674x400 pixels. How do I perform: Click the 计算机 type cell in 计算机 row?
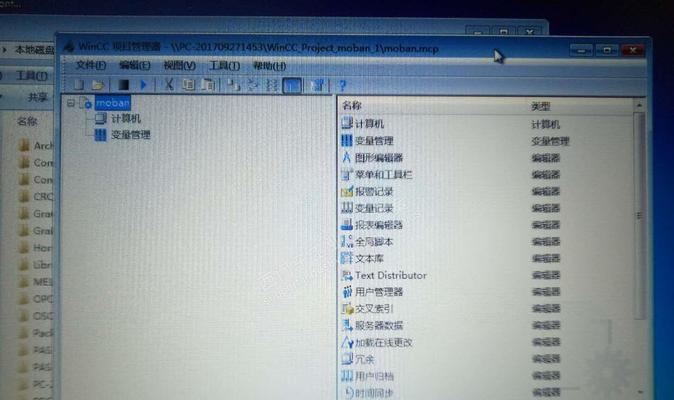[545, 124]
